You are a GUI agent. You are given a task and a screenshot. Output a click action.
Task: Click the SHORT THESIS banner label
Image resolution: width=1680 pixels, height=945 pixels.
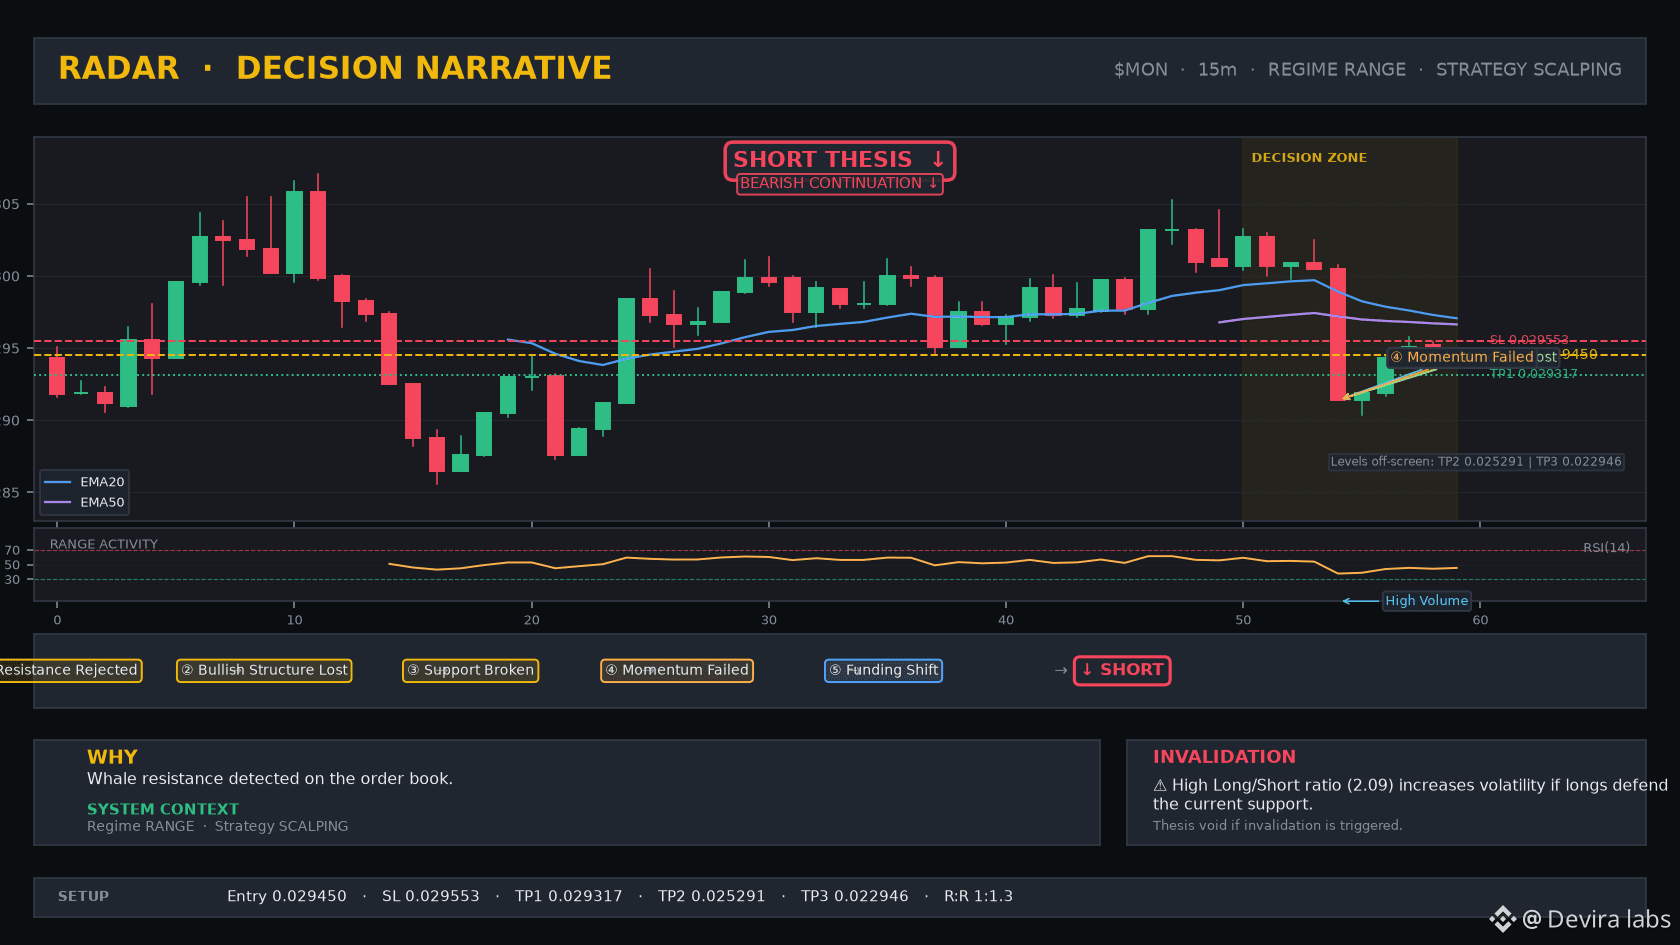[839, 160]
